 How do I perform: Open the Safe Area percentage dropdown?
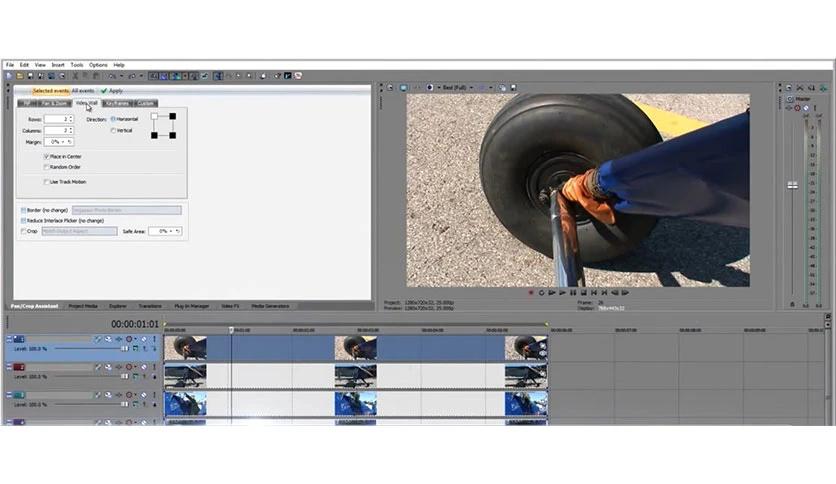(x=171, y=231)
